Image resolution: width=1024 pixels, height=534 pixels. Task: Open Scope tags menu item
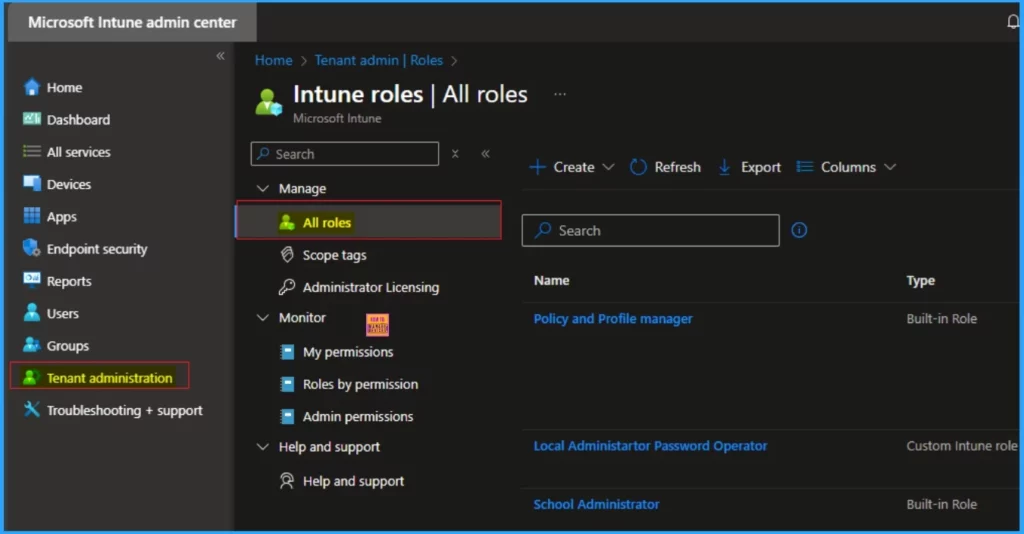[334, 255]
